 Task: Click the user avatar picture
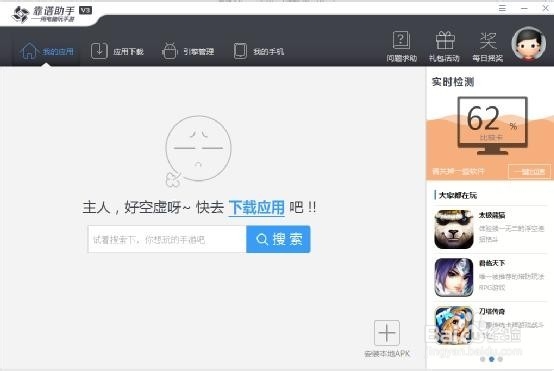point(529,45)
